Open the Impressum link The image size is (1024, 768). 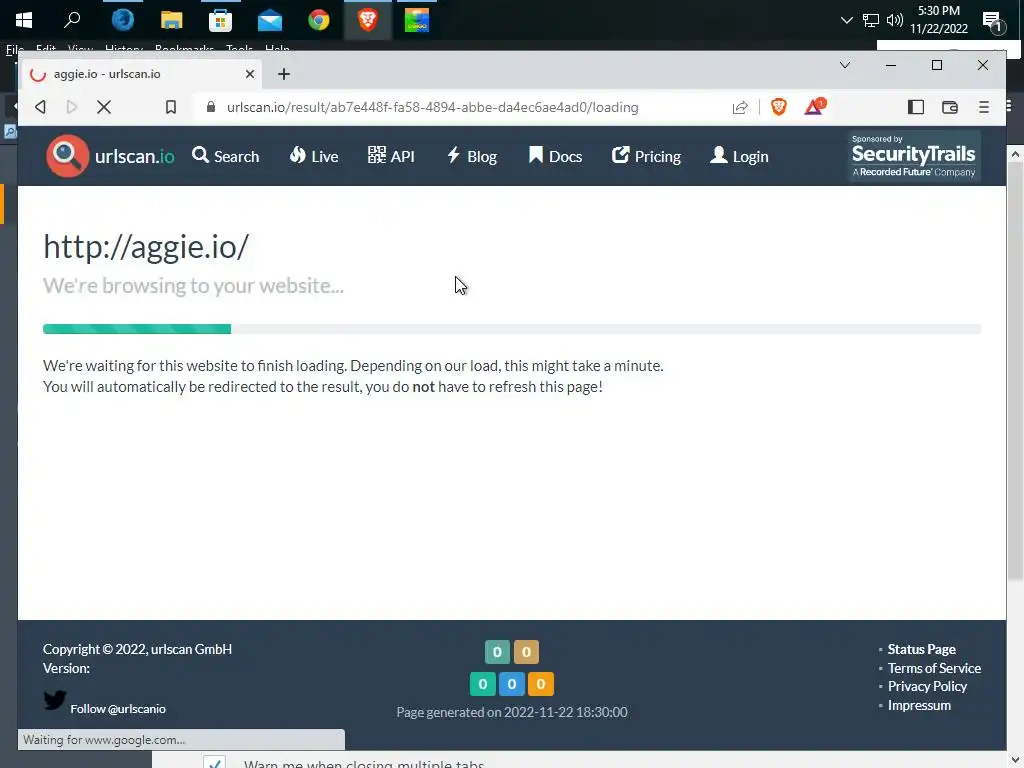(x=919, y=705)
